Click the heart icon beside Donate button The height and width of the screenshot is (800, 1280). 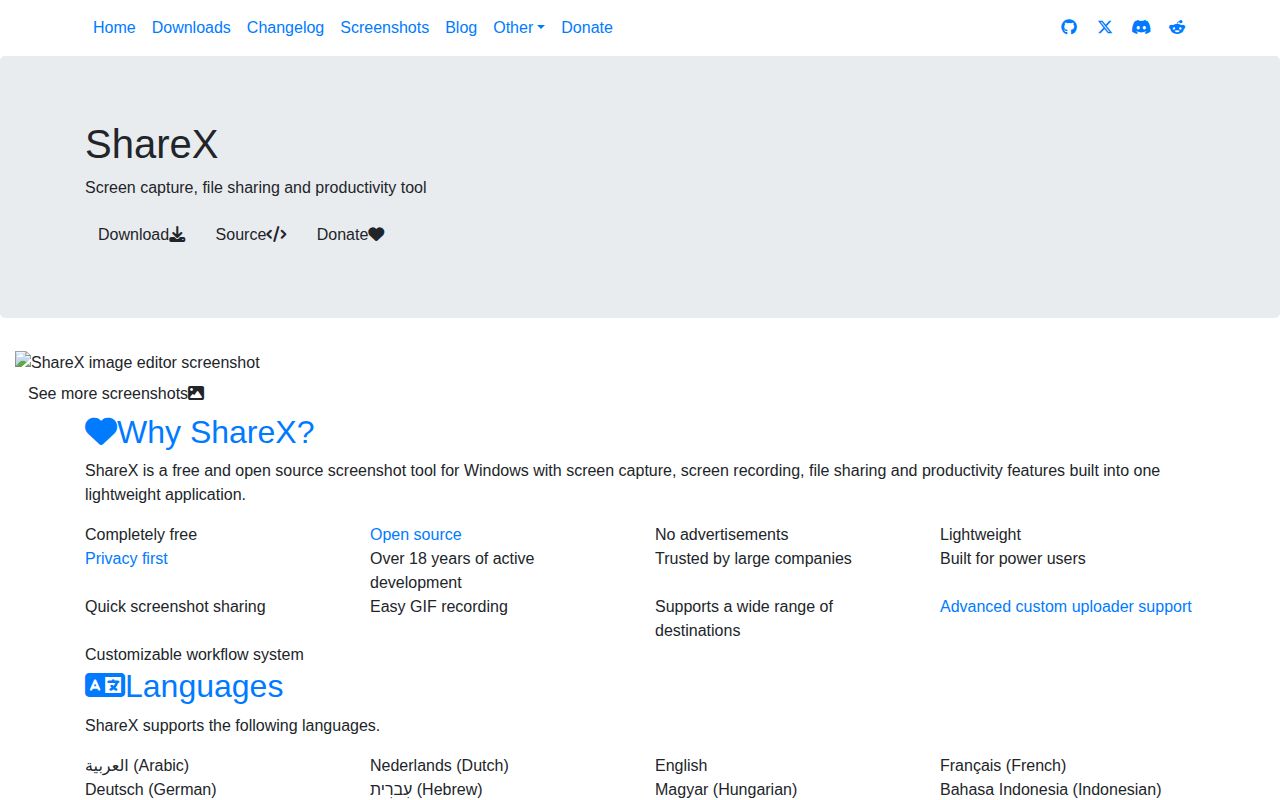coord(376,234)
